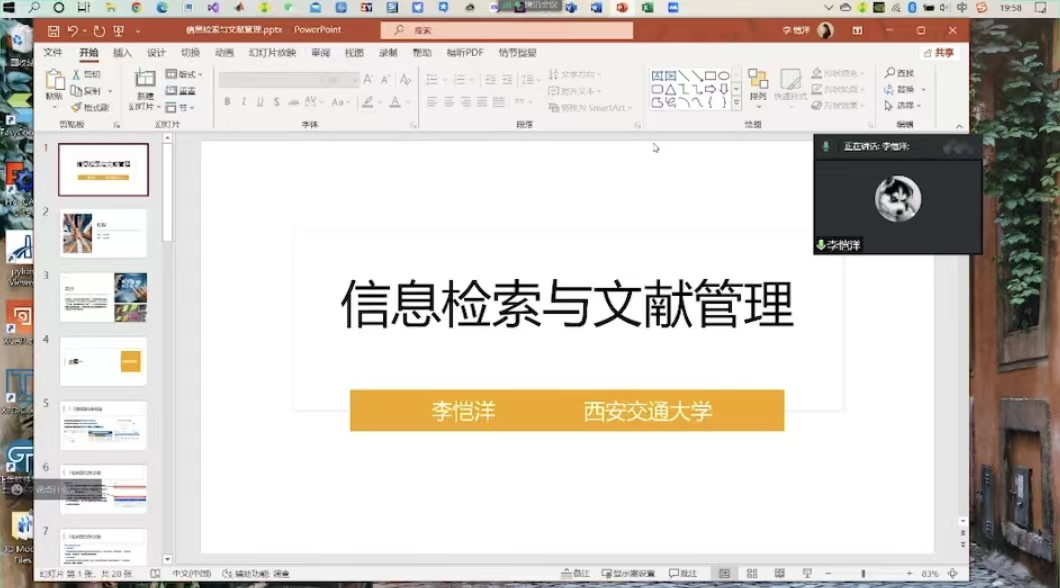Switch to the Insert tab
The height and width of the screenshot is (588, 1060).
(x=122, y=53)
